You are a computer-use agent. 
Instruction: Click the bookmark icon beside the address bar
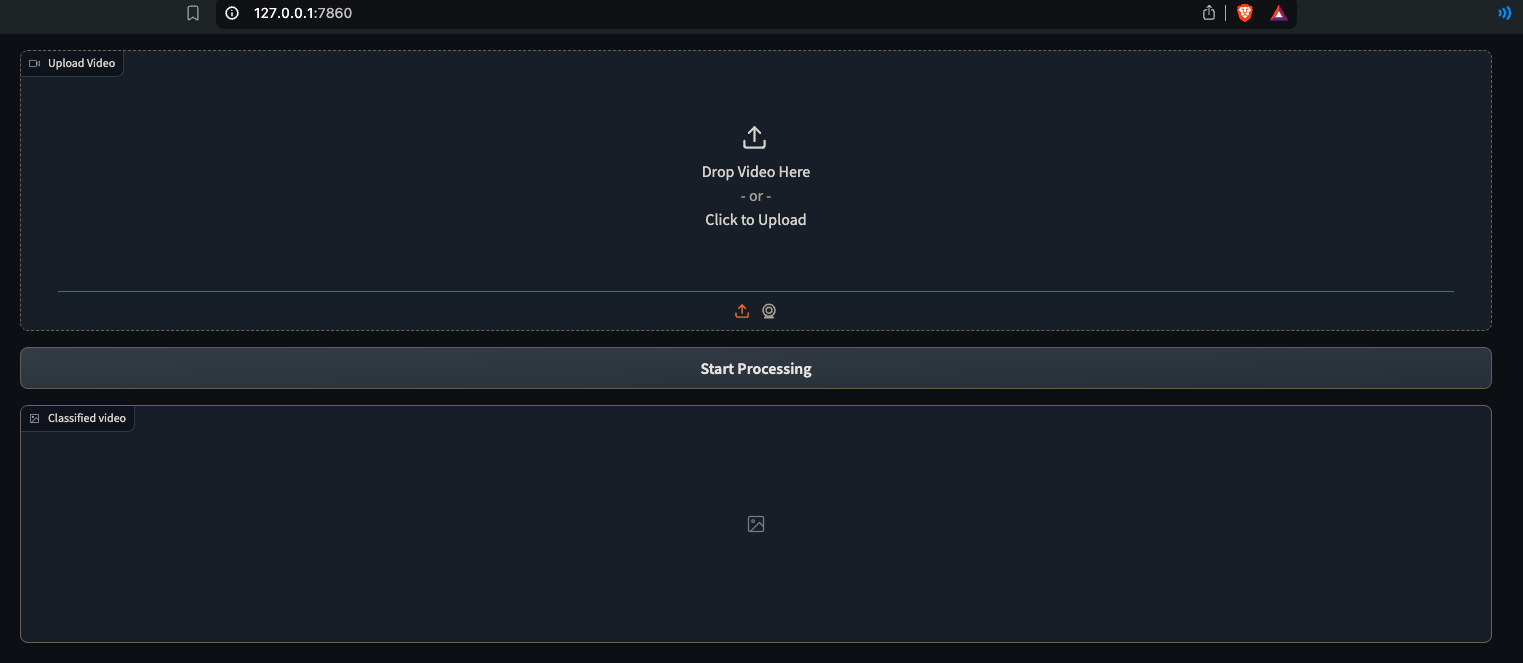point(193,13)
